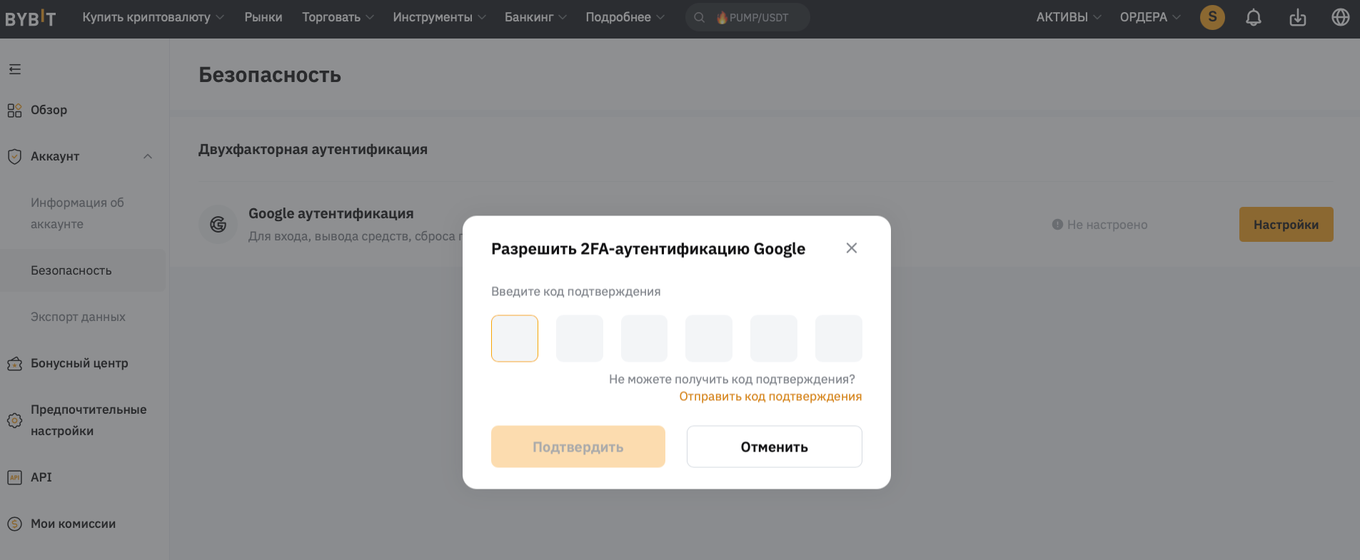
Task: Focus the second verification code box
Action: [580, 338]
